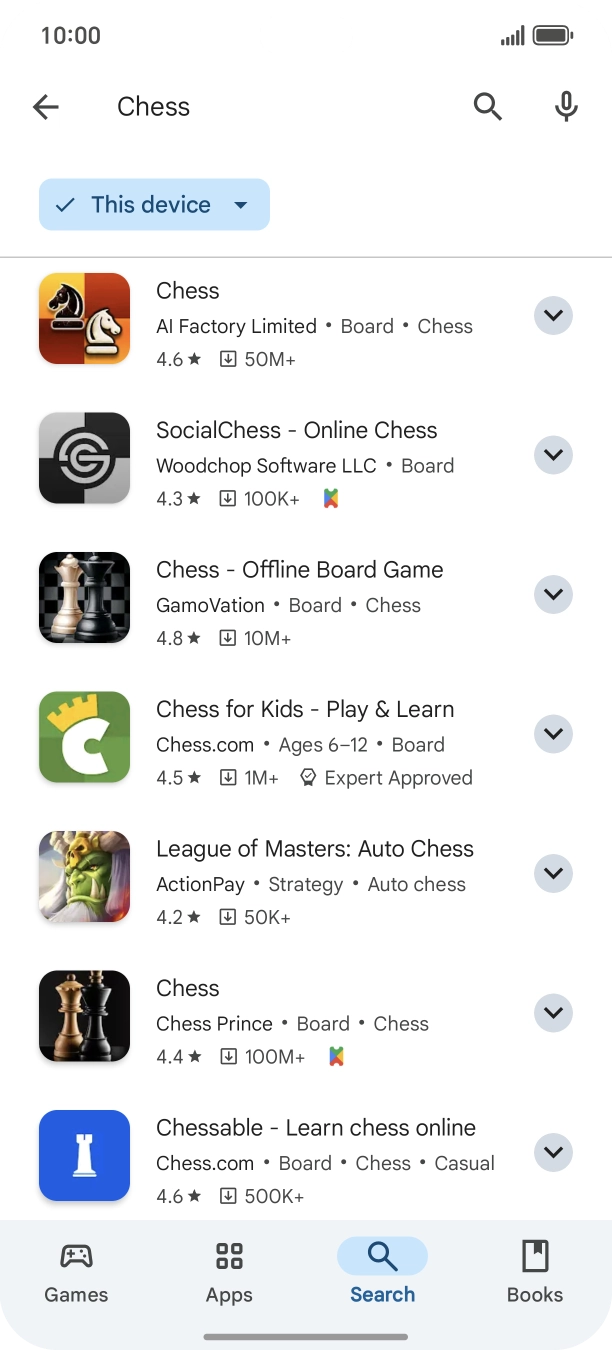Open Chess - Offline Board Game listing

pos(299,570)
